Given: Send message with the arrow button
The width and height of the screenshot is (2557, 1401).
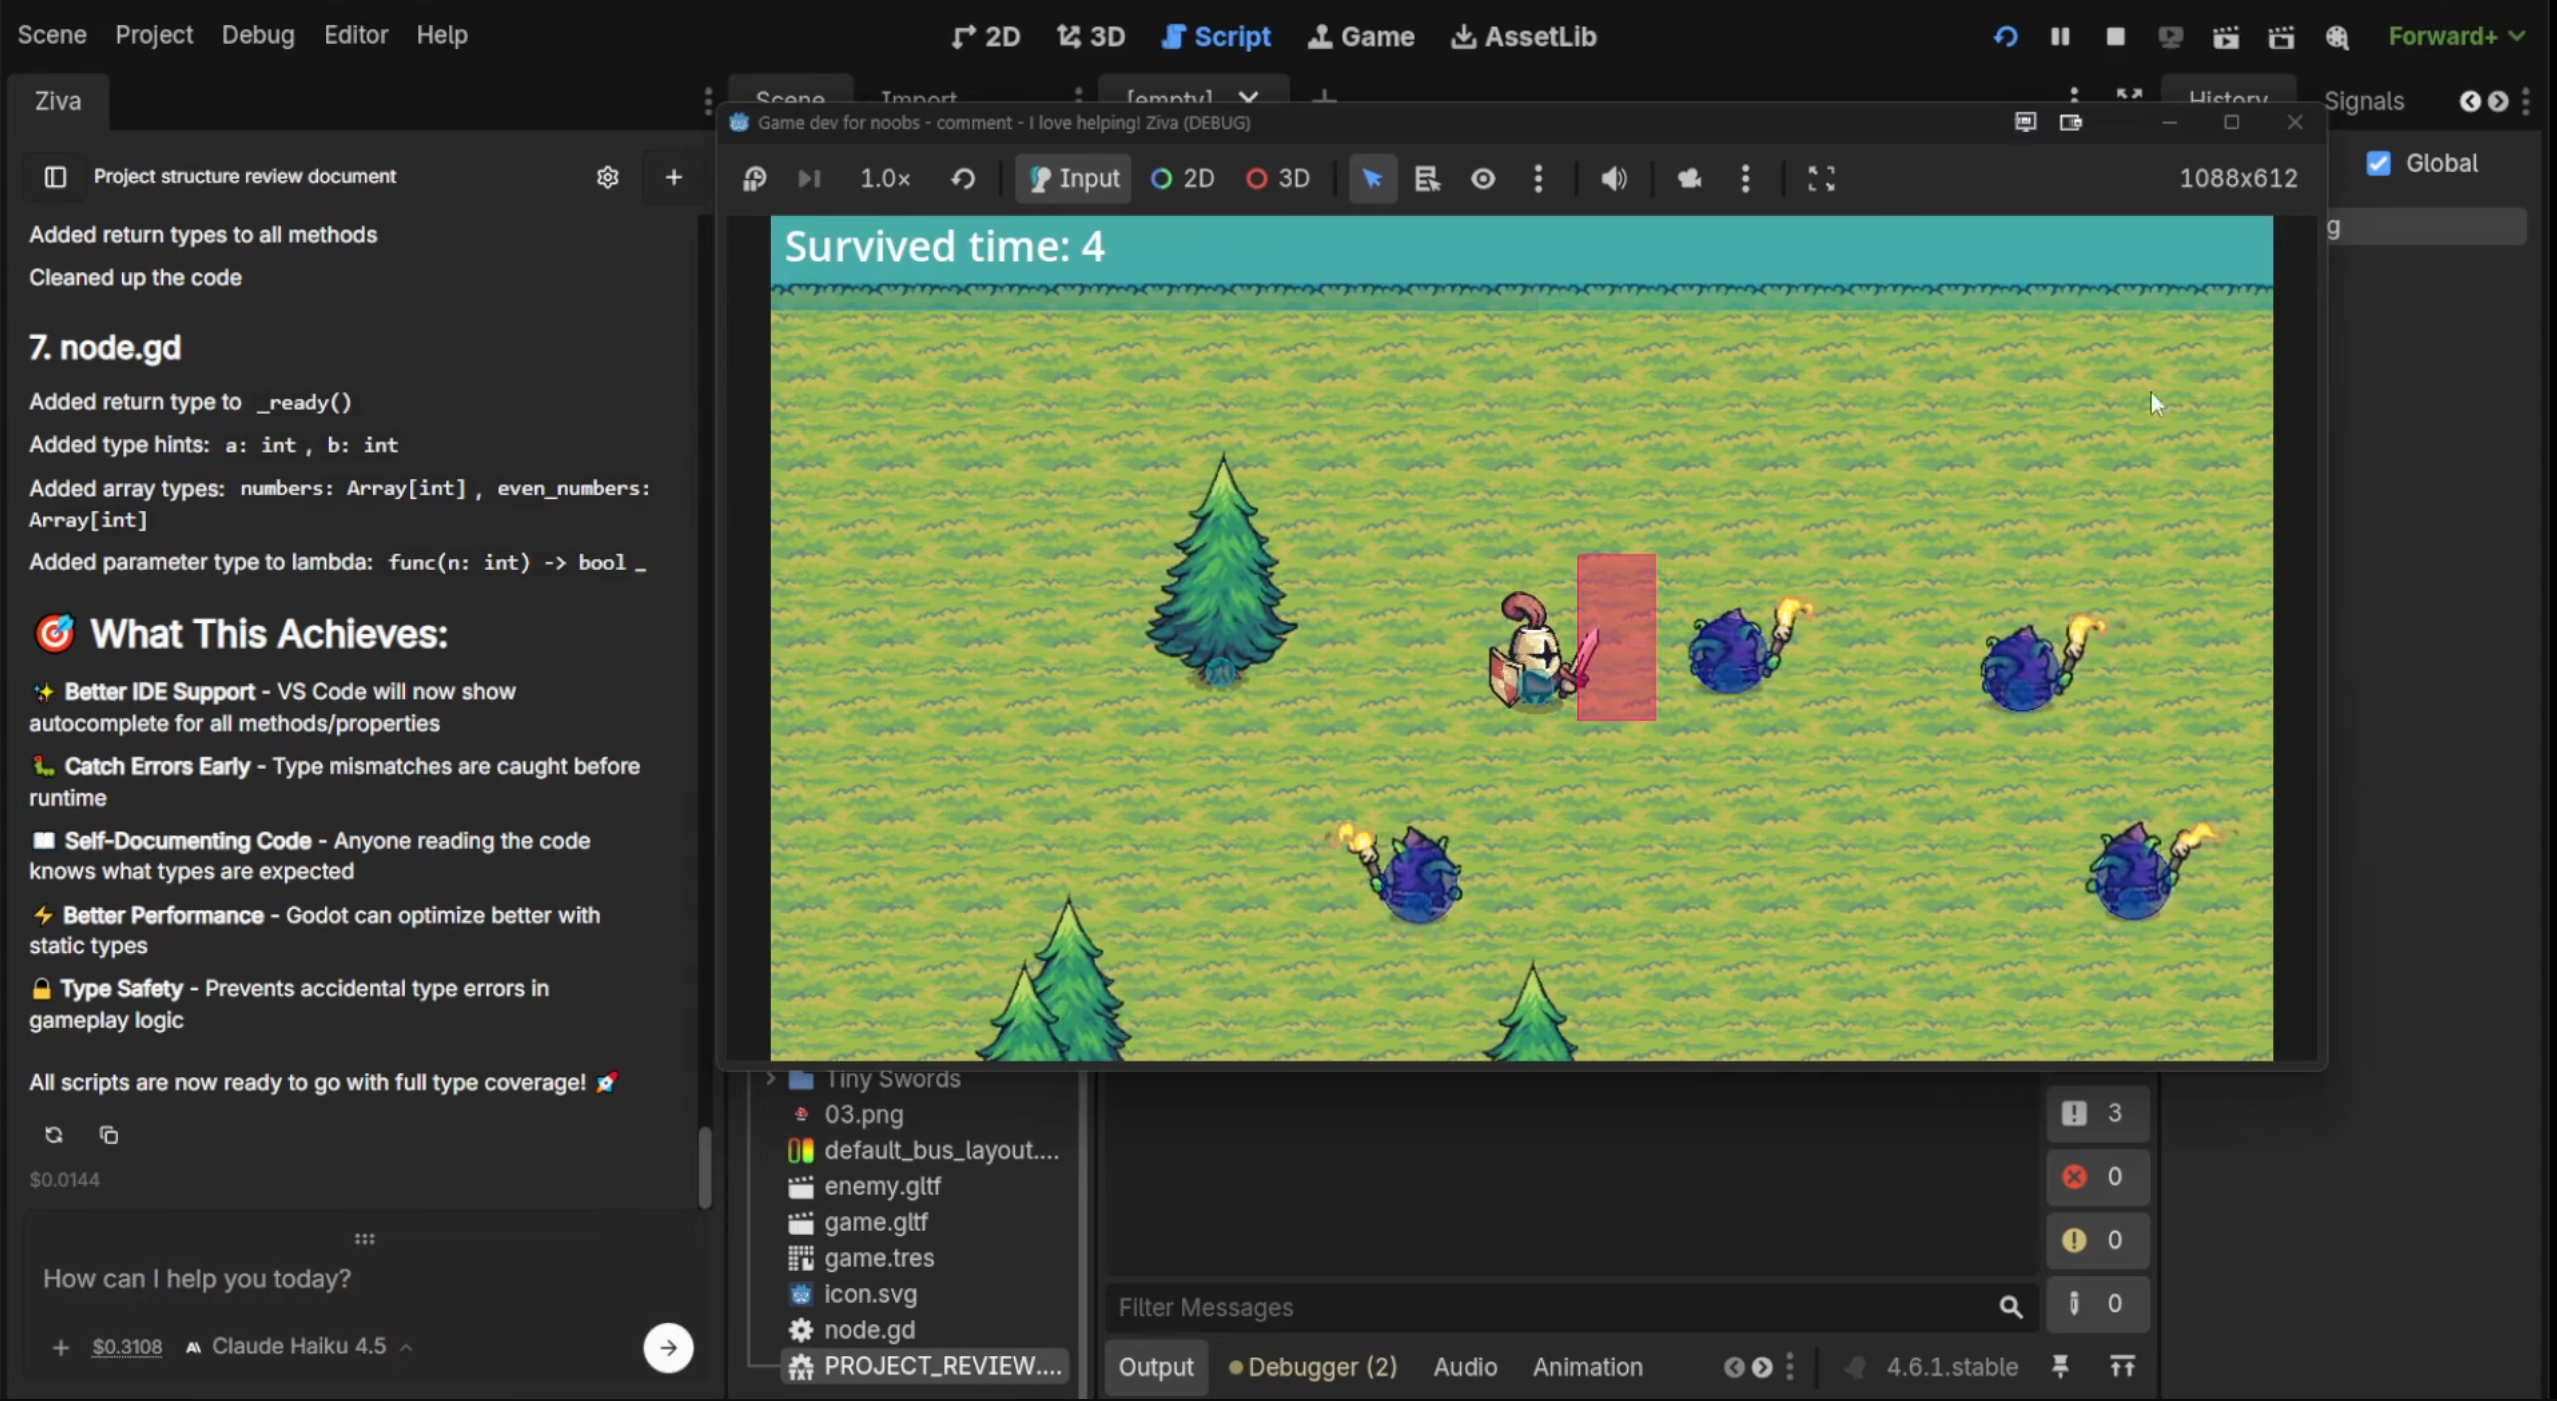Looking at the screenshot, I should pos(667,1348).
